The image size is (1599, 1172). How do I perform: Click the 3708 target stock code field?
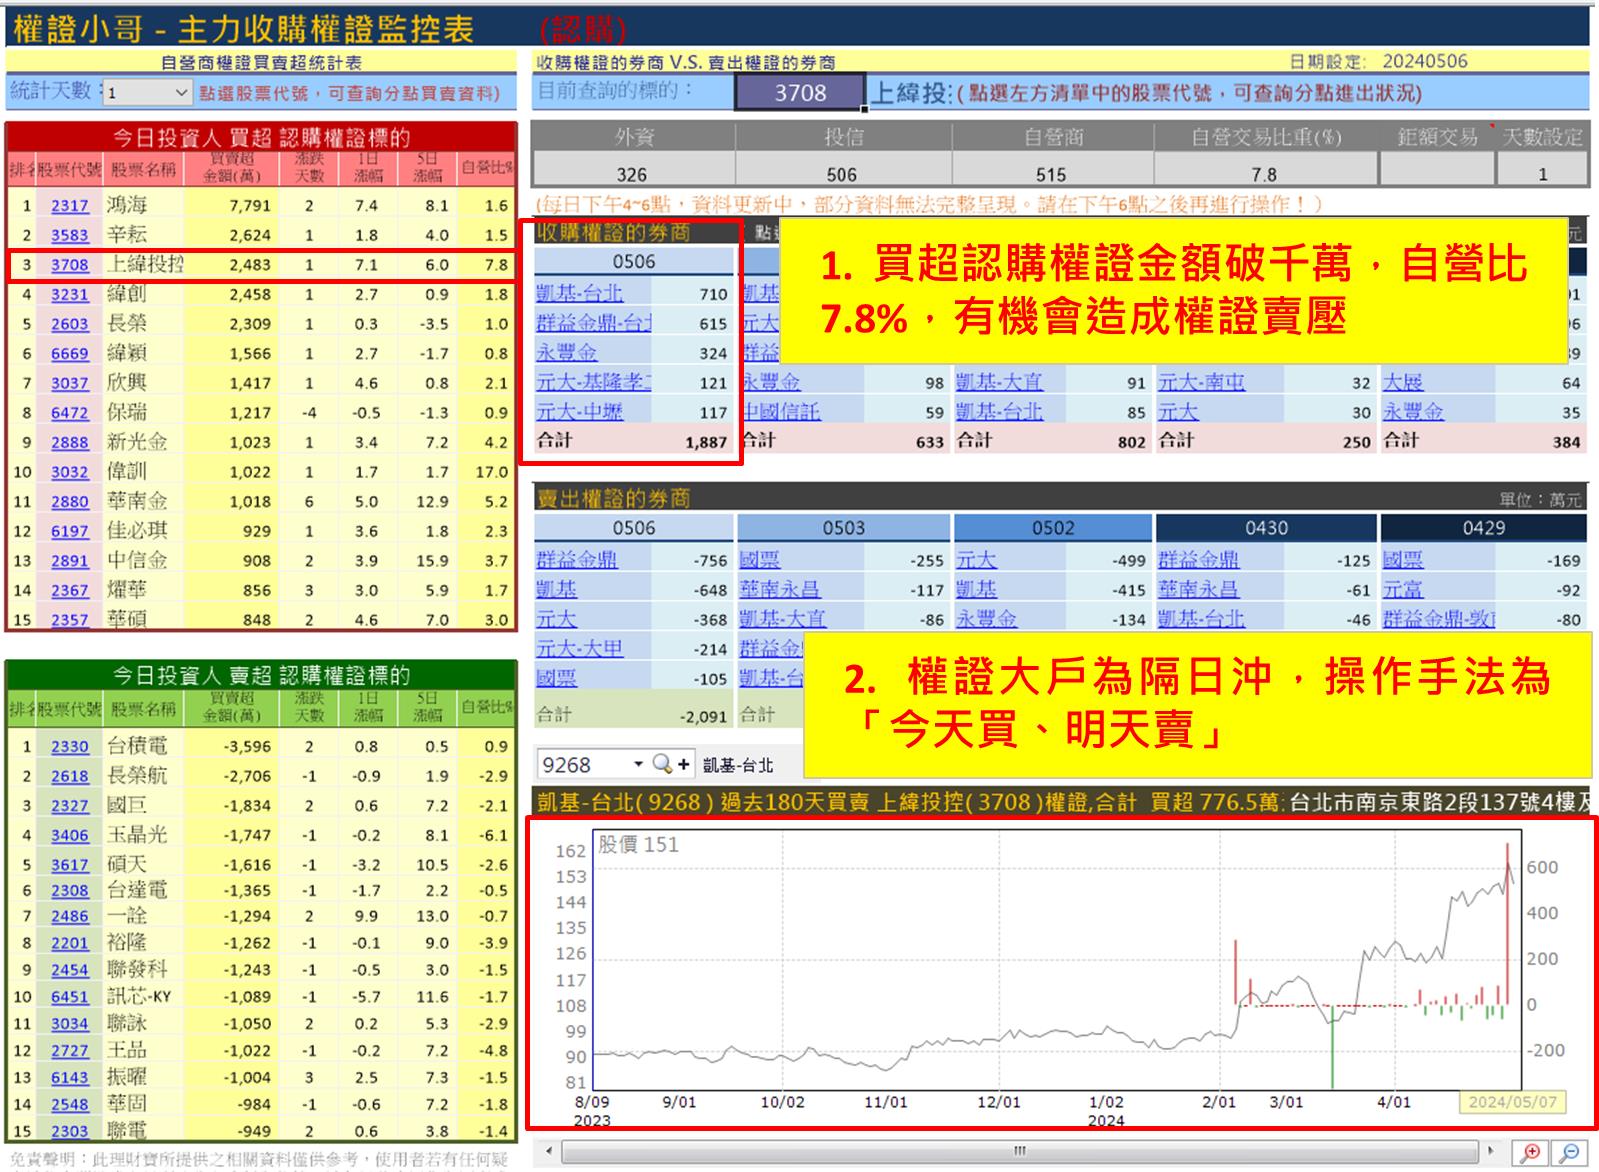800,93
